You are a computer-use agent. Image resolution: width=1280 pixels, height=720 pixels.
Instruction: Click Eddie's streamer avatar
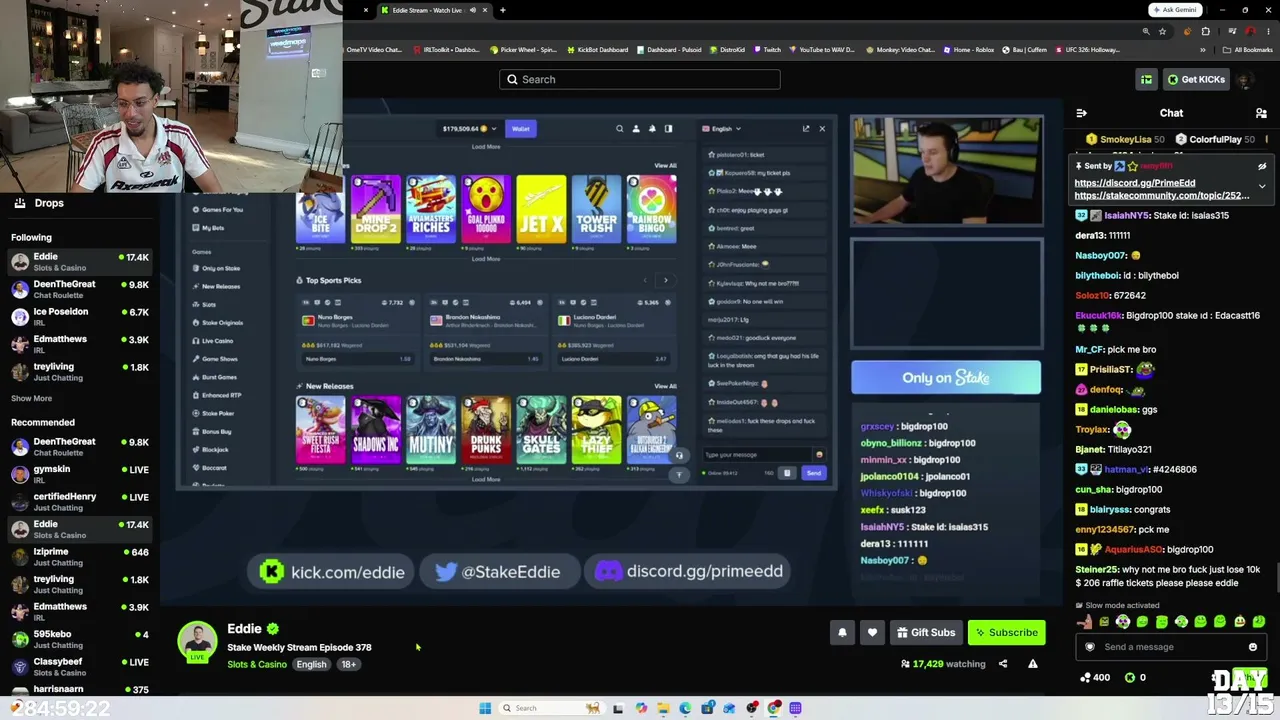click(x=197, y=641)
